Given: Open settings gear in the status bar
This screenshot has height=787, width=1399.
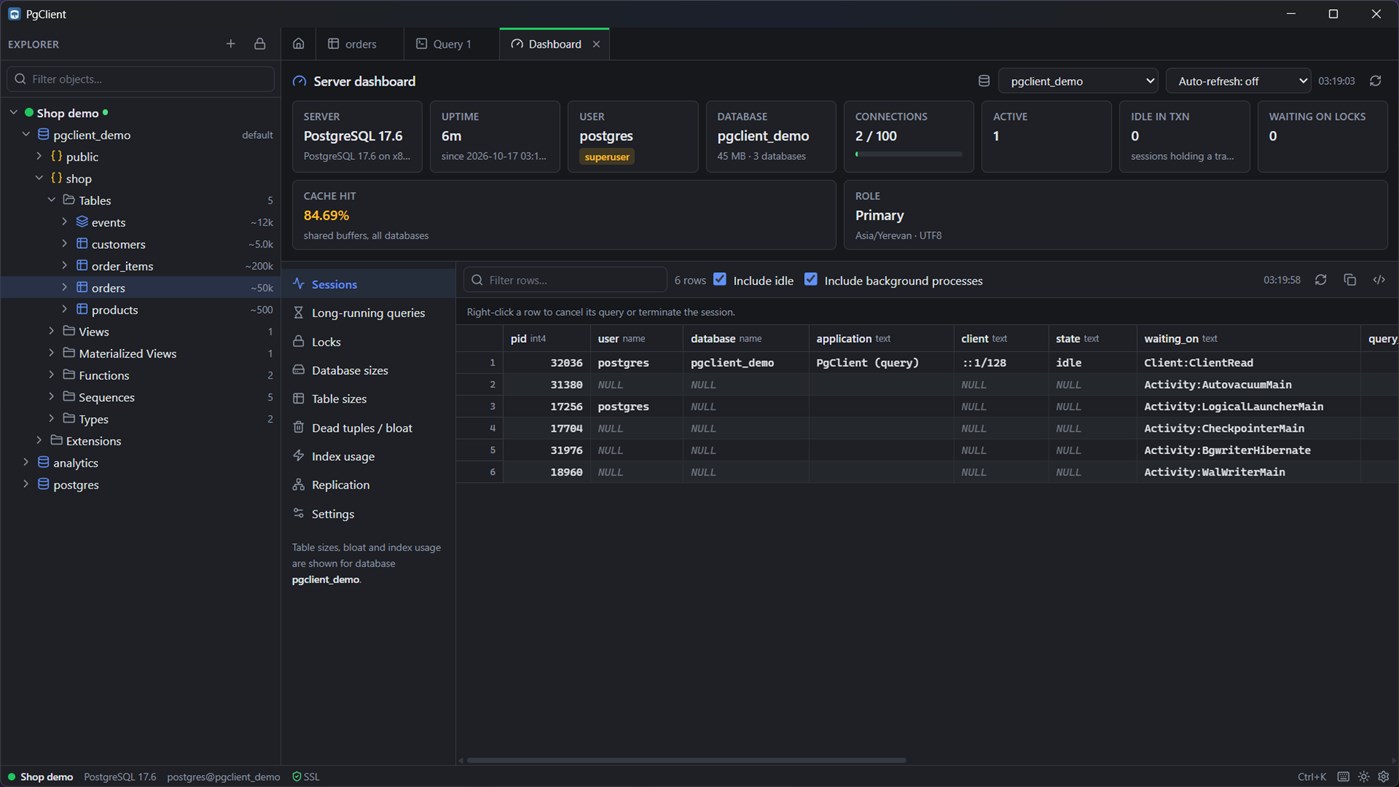Looking at the screenshot, I should [1384, 777].
